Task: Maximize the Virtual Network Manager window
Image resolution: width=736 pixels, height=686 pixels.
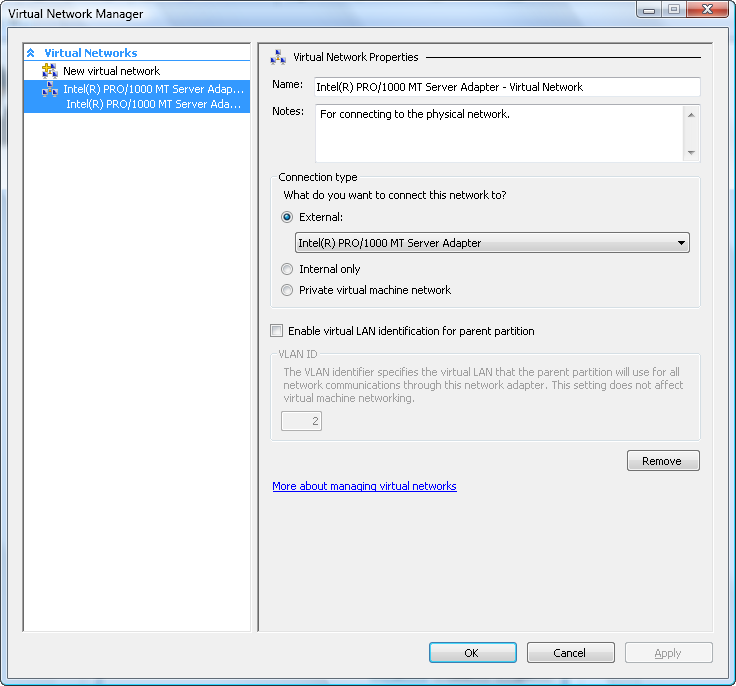Action: (x=674, y=9)
